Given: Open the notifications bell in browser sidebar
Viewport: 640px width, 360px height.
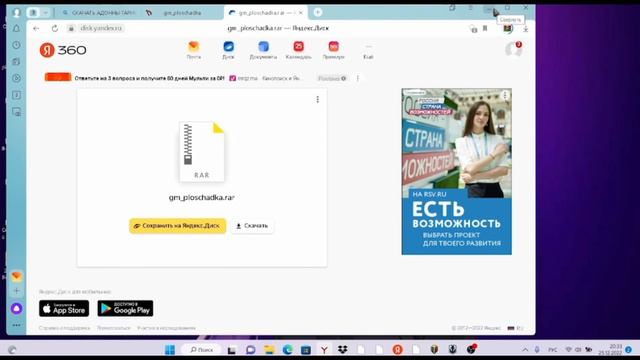Looking at the screenshot, I should 16,28.
